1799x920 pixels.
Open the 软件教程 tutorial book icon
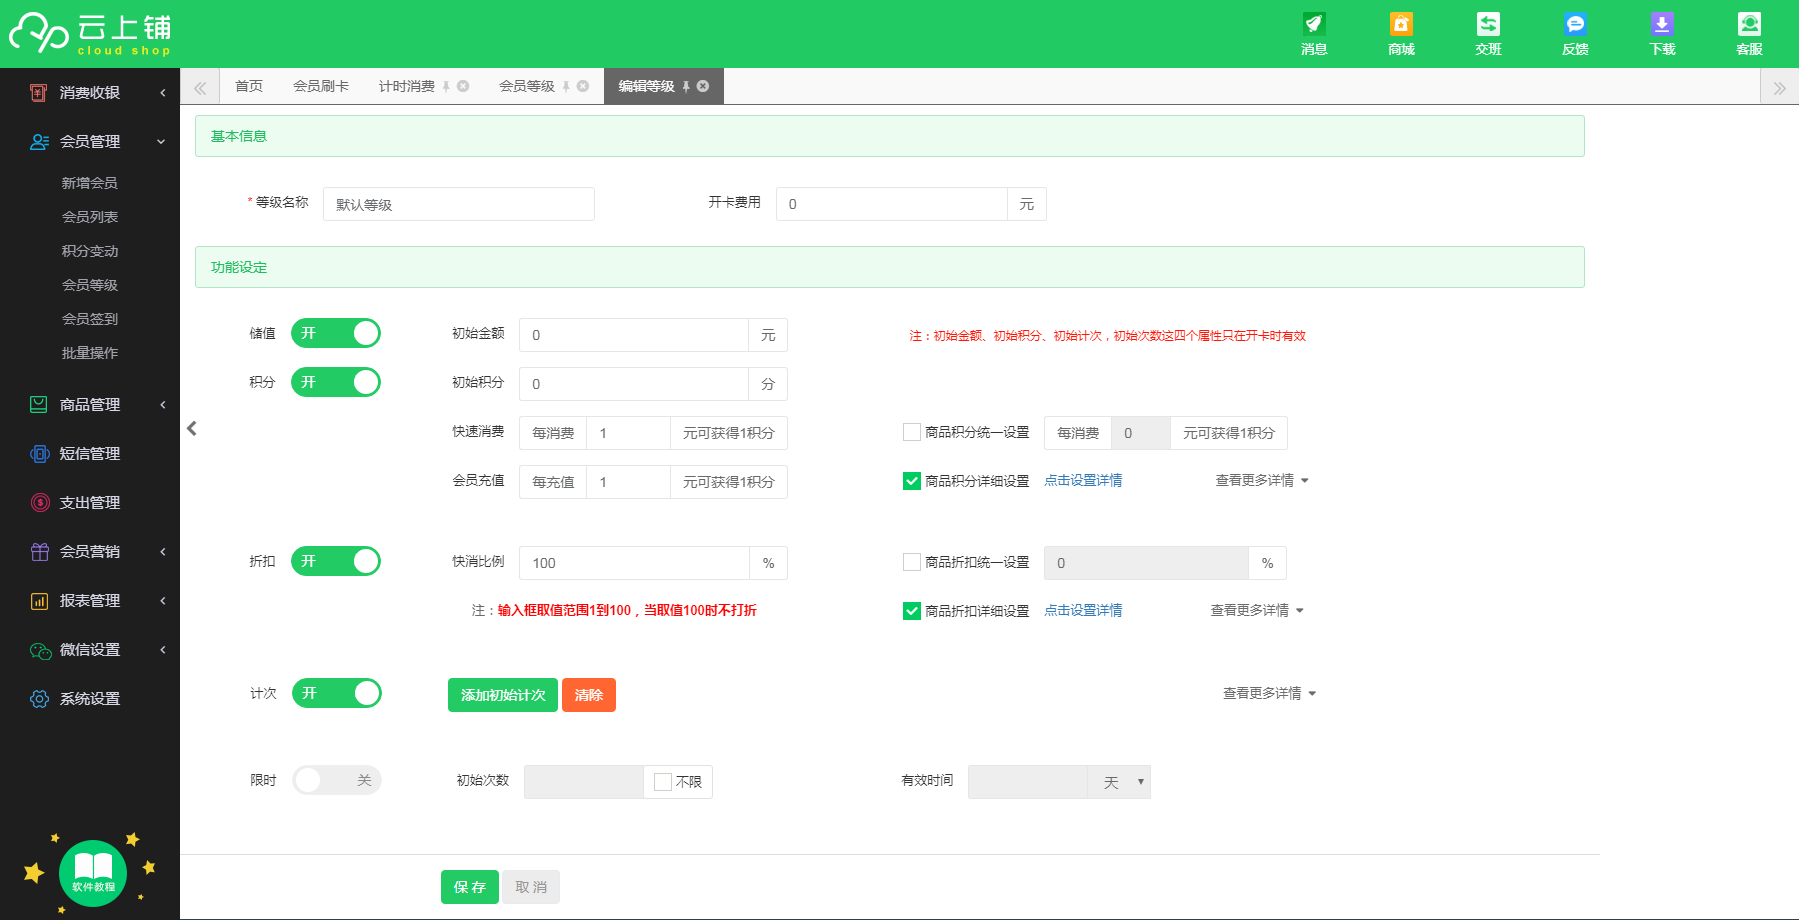click(93, 873)
